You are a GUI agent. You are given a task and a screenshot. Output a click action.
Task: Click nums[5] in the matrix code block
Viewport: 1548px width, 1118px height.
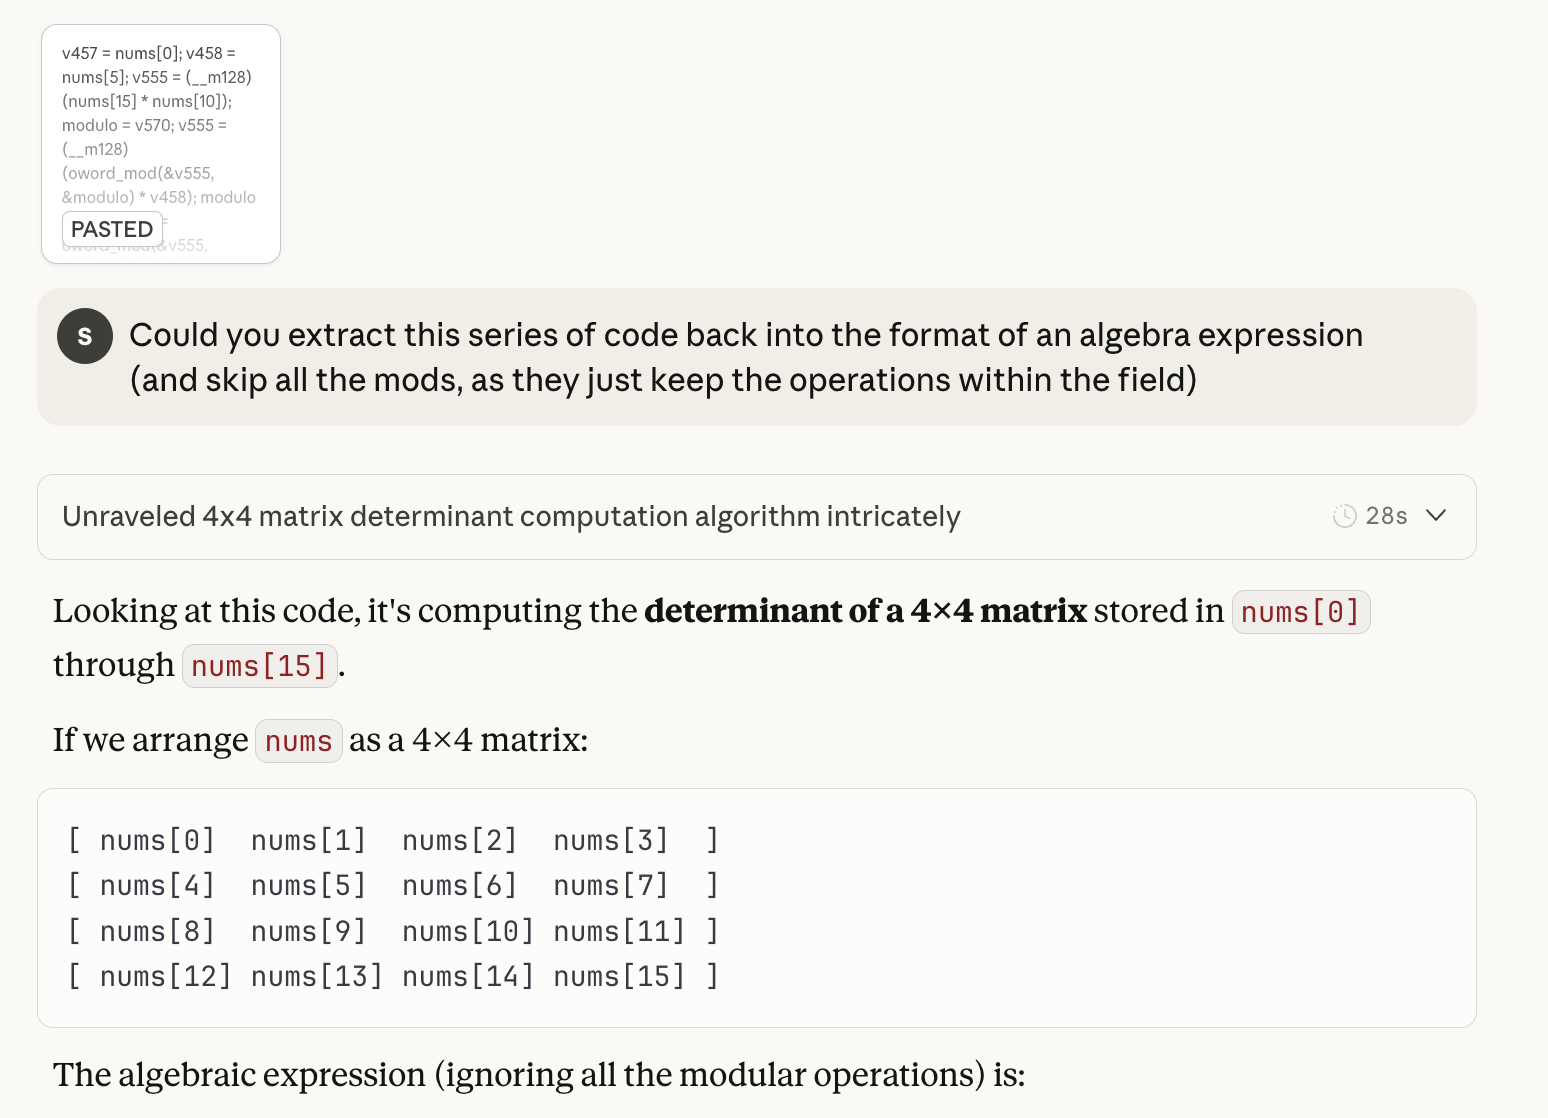click(308, 886)
